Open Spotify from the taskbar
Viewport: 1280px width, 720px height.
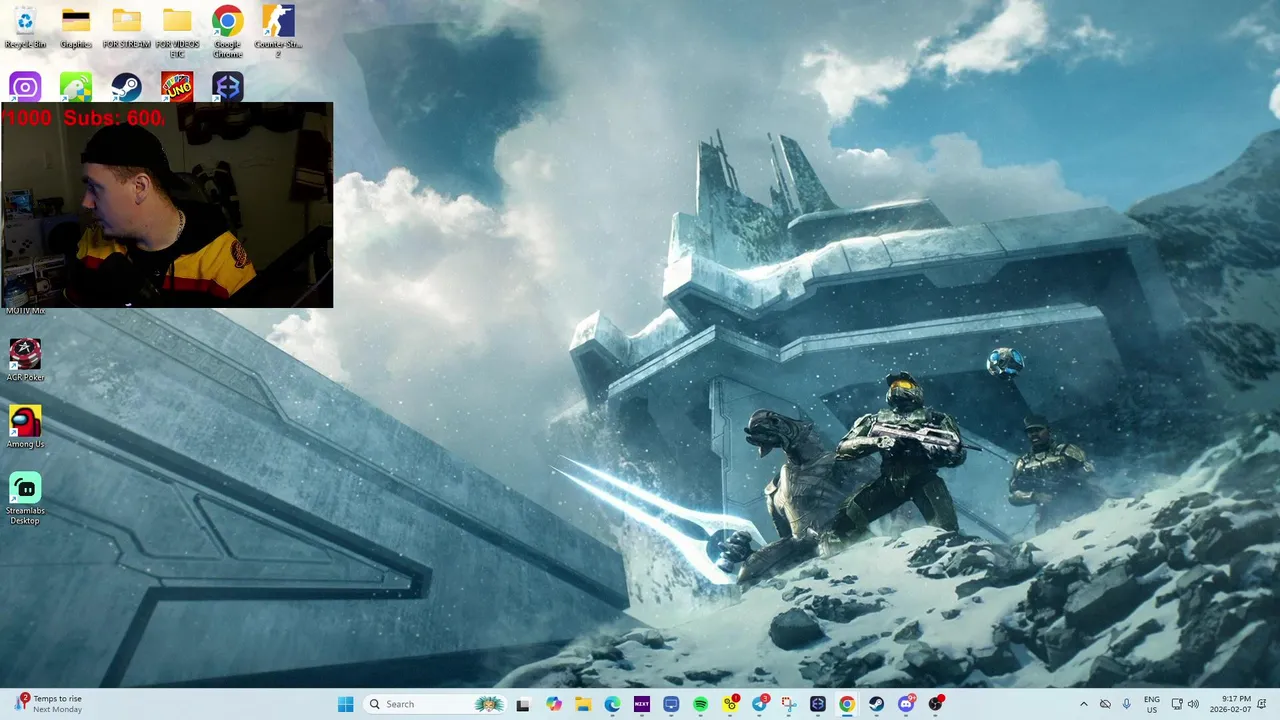pos(700,704)
